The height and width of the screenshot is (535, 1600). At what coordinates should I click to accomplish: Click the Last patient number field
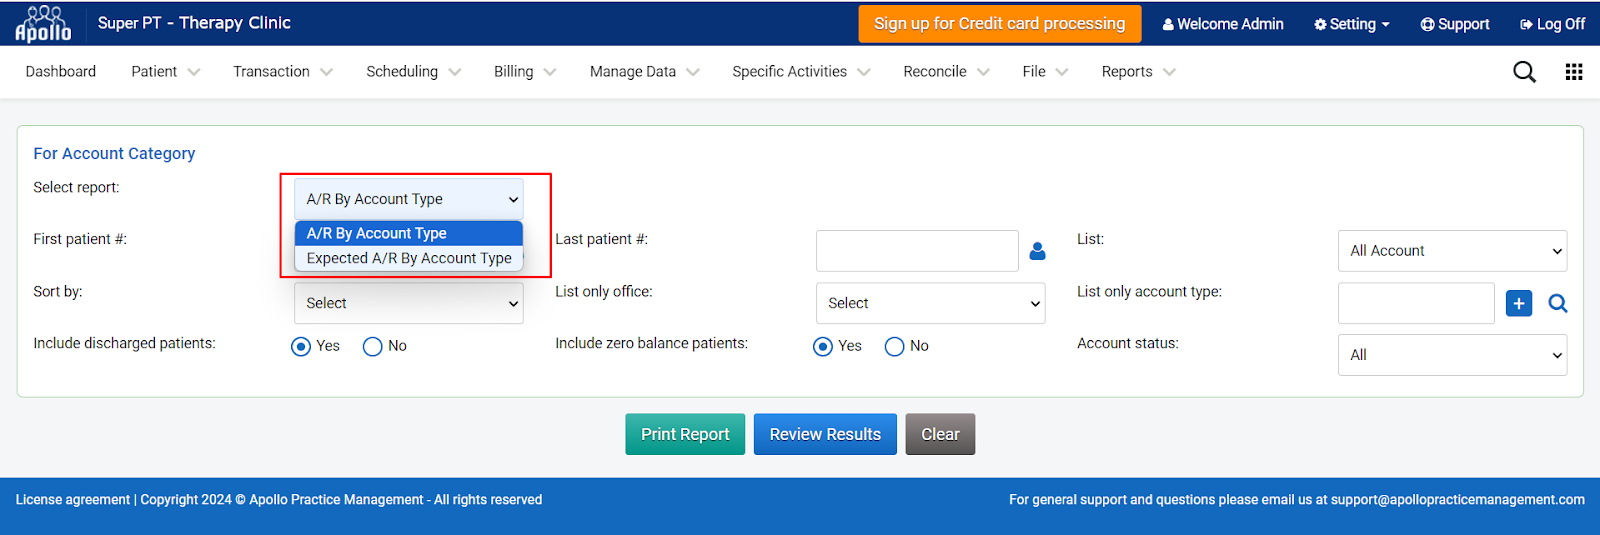917,251
